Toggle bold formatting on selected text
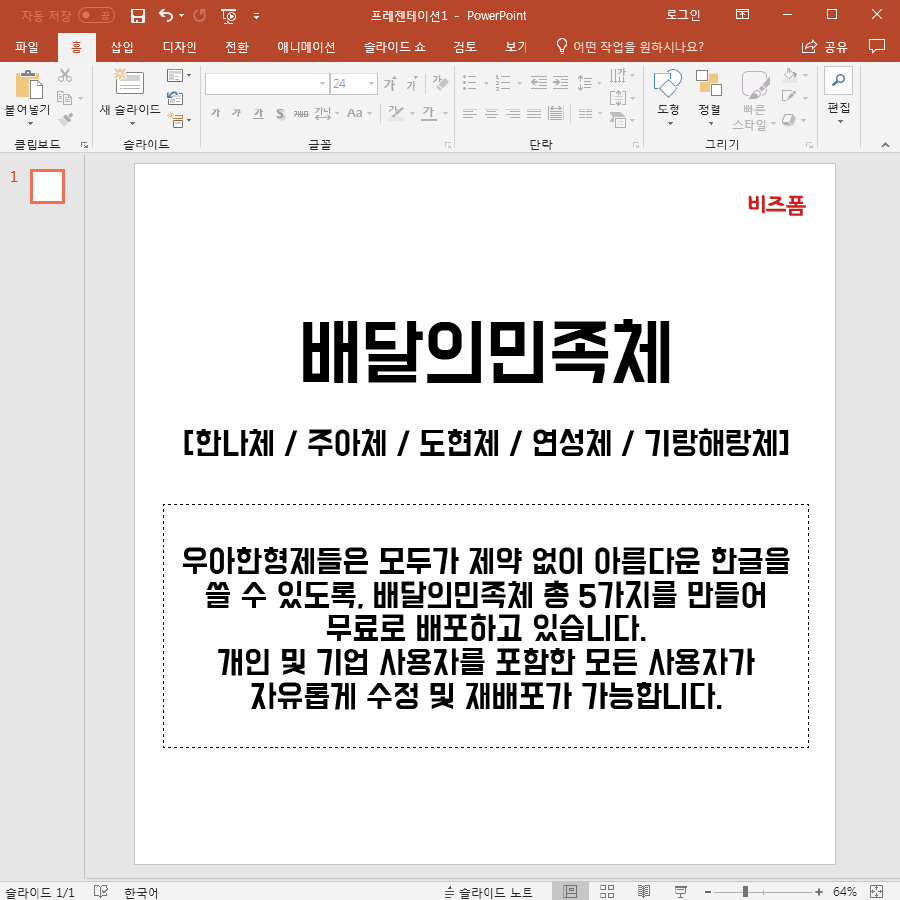This screenshot has height=900, width=900. (x=215, y=112)
